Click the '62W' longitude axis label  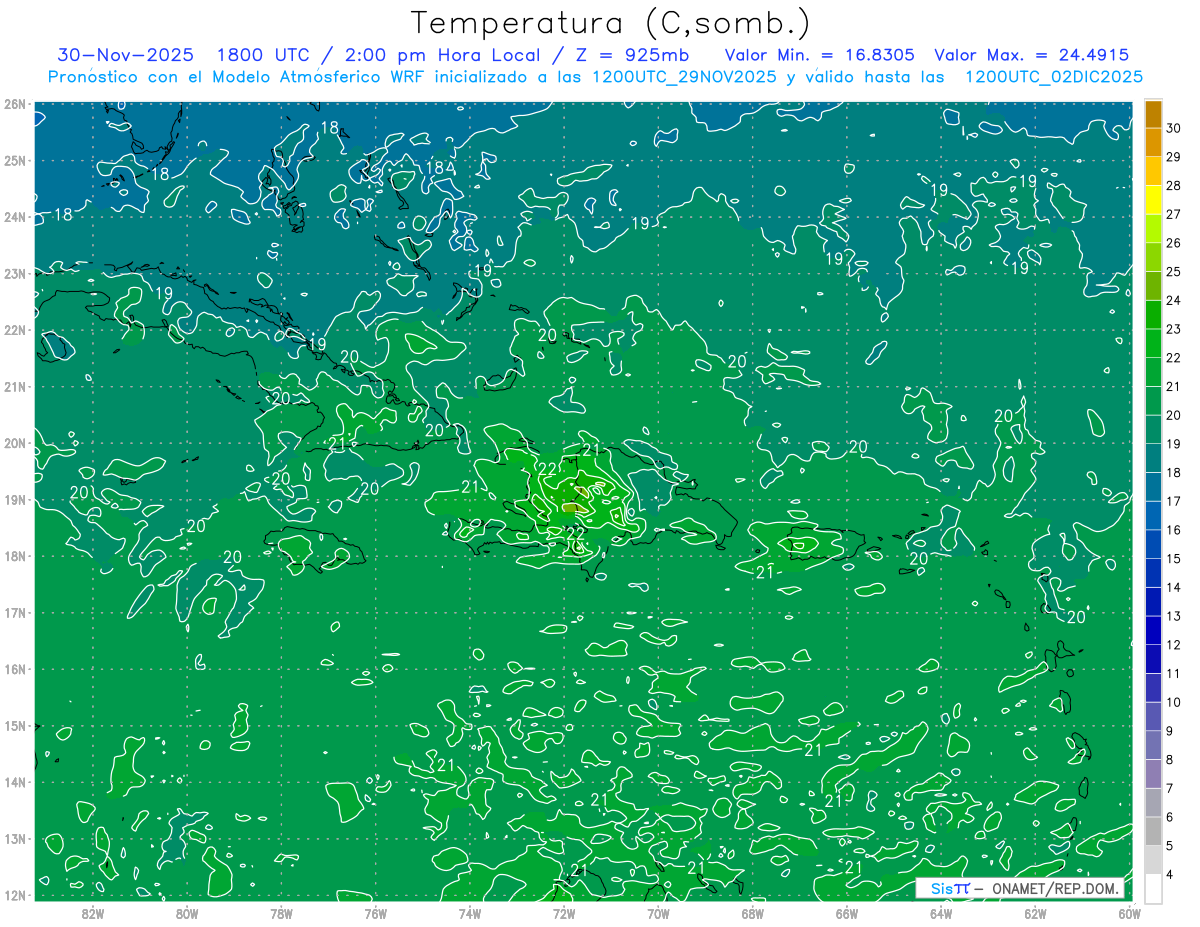point(1035,912)
